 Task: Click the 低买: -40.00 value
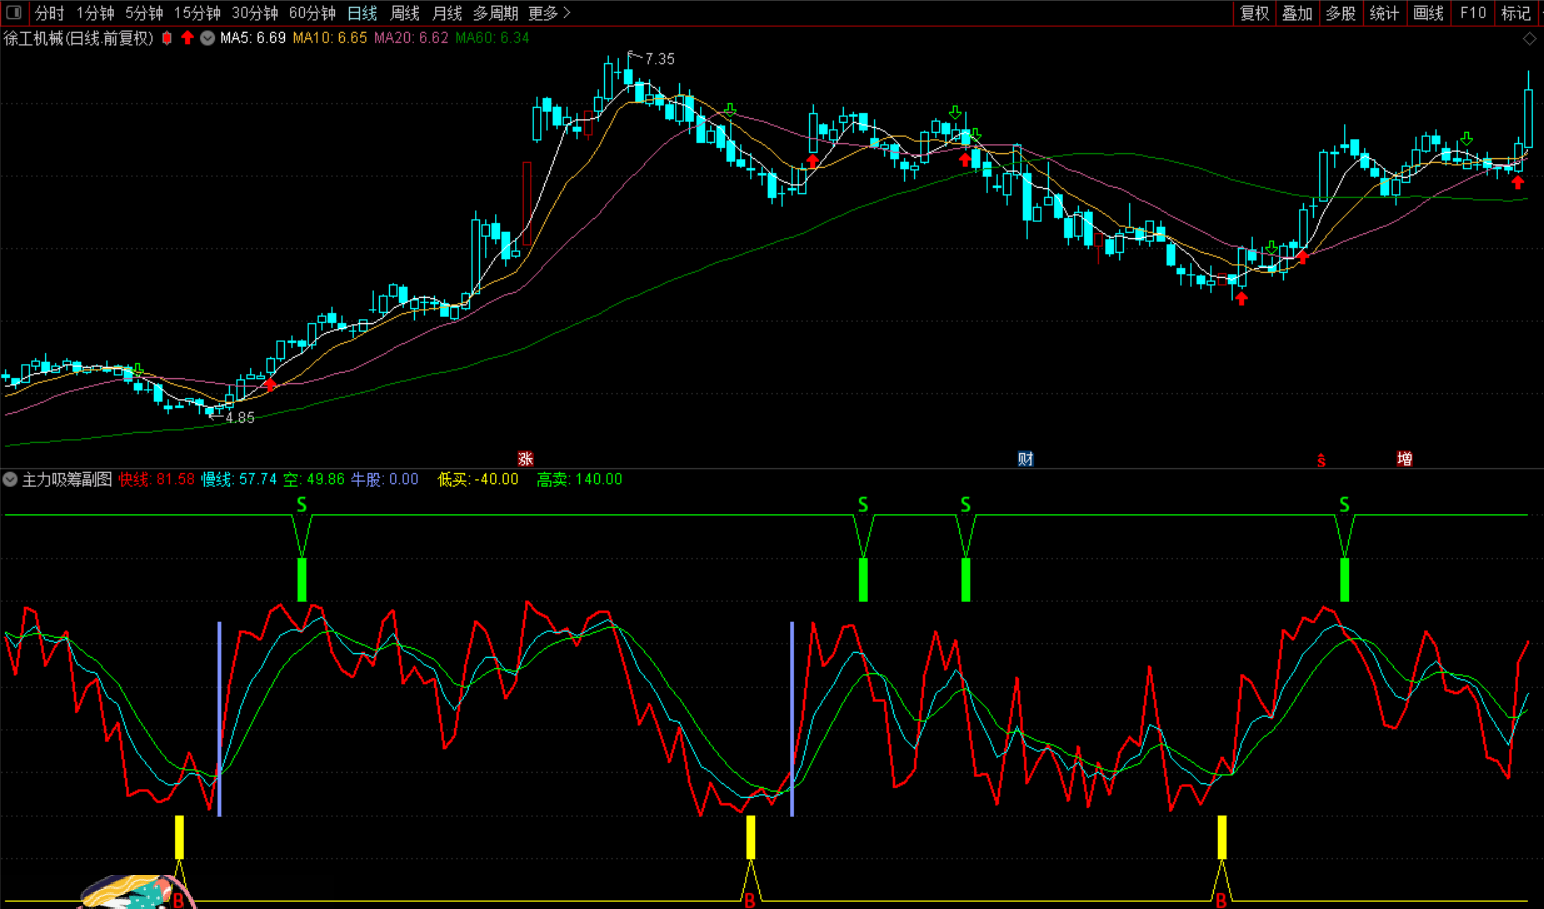tap(478, 479)
